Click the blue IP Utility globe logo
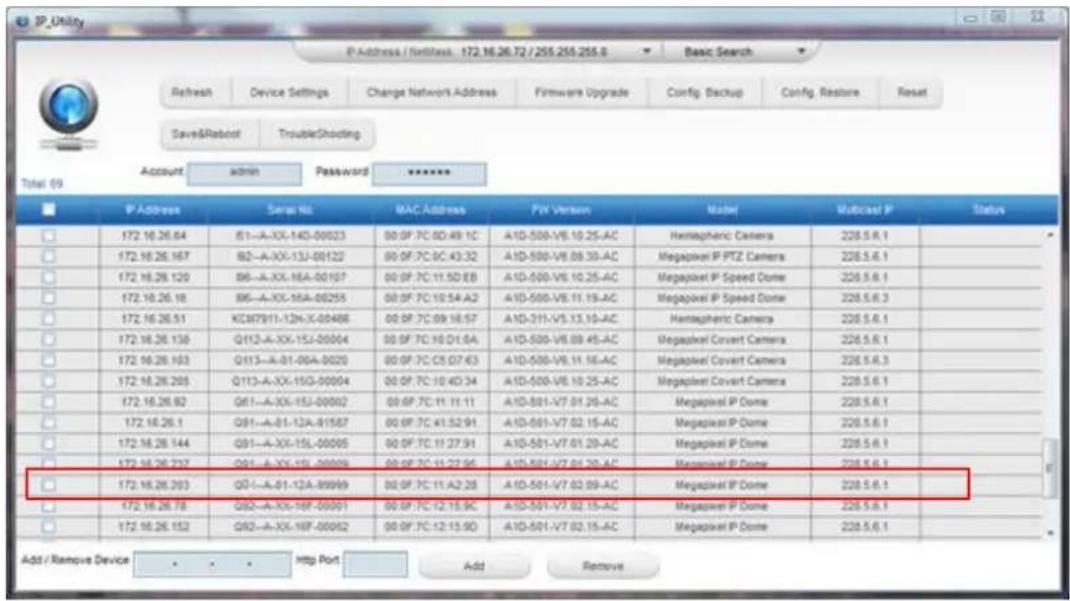This screenshot has width=1070, height=601. (68, 114)
